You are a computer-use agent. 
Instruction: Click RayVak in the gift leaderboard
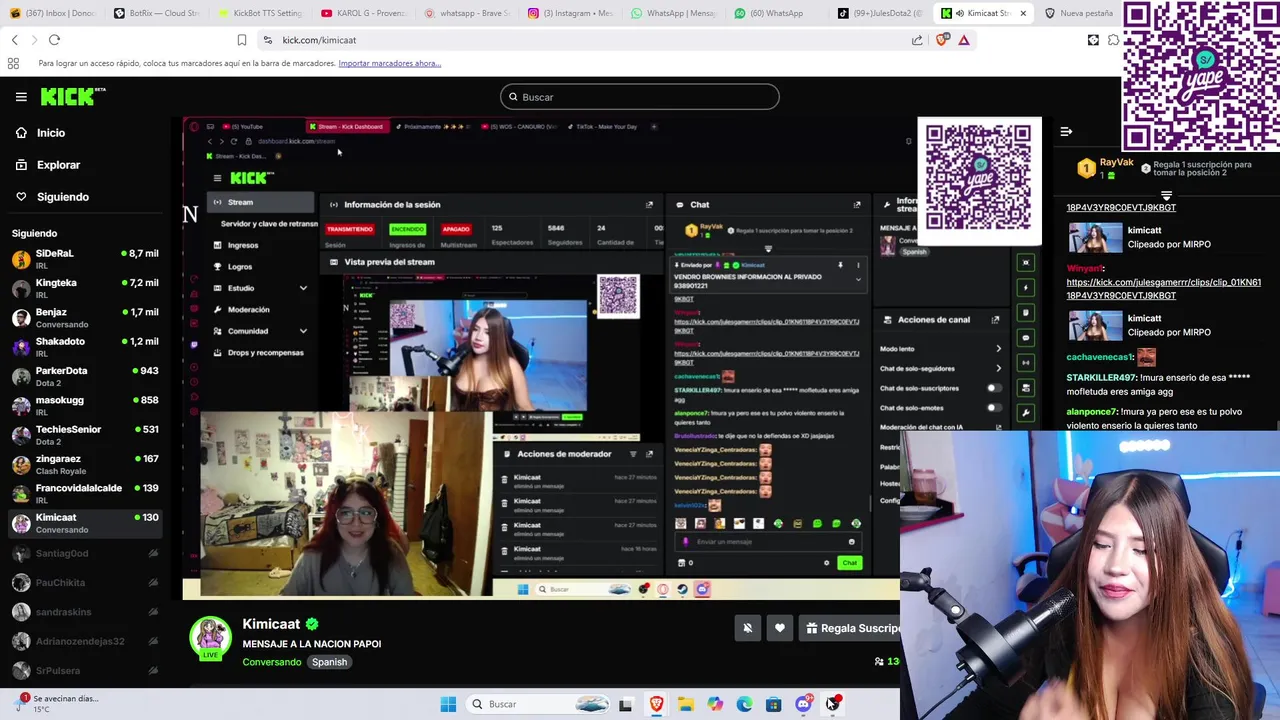[x=1116, y=162]
